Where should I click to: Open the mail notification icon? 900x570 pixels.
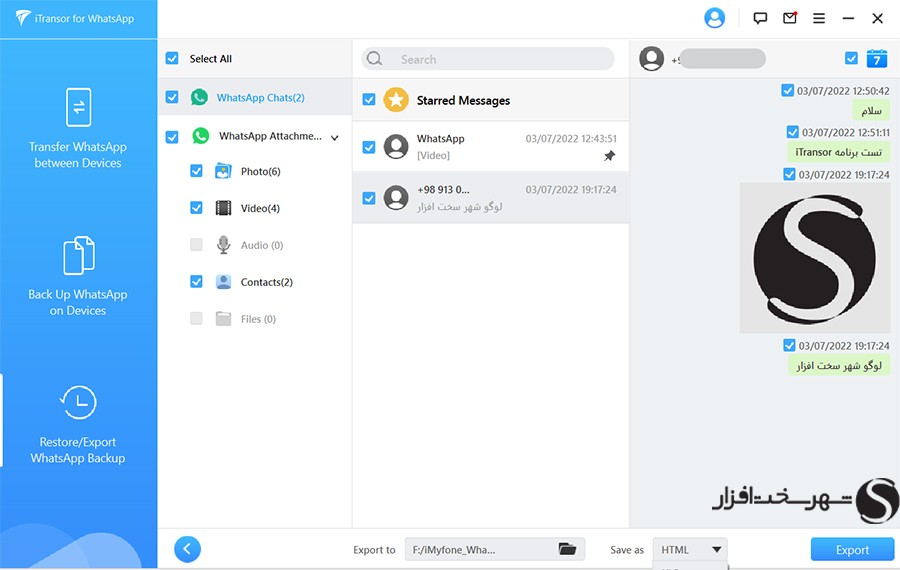pyautogui.click(x=790, y=18)
